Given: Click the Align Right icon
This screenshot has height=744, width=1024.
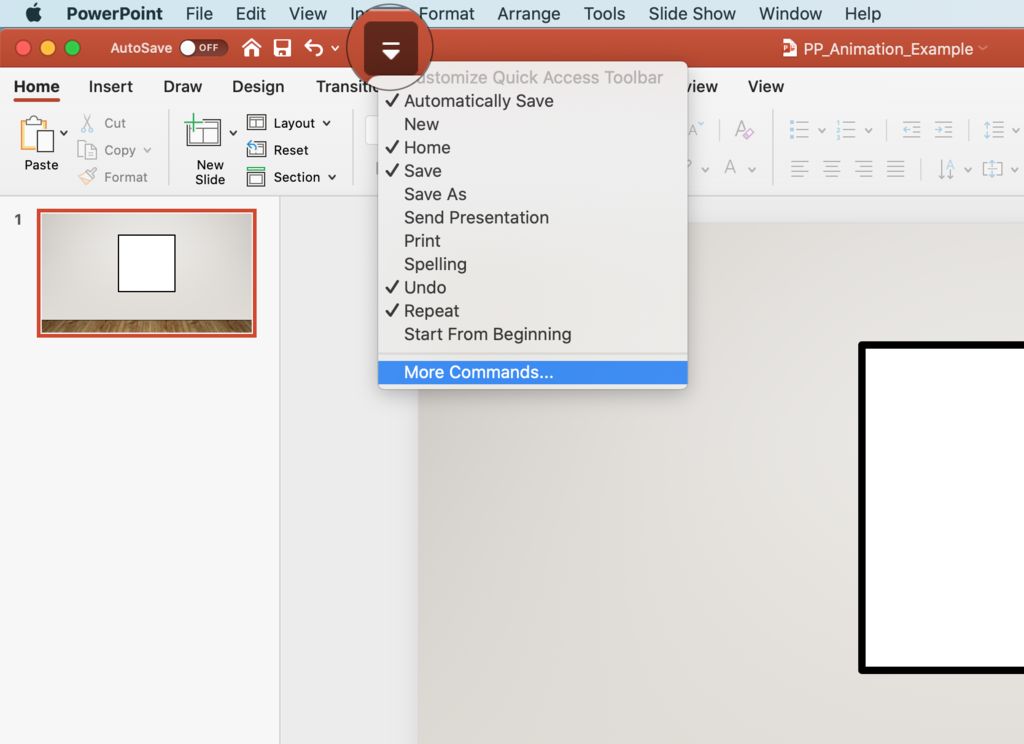Looking at the screenshot, I should pyautogui.click(x=863, y=169).
